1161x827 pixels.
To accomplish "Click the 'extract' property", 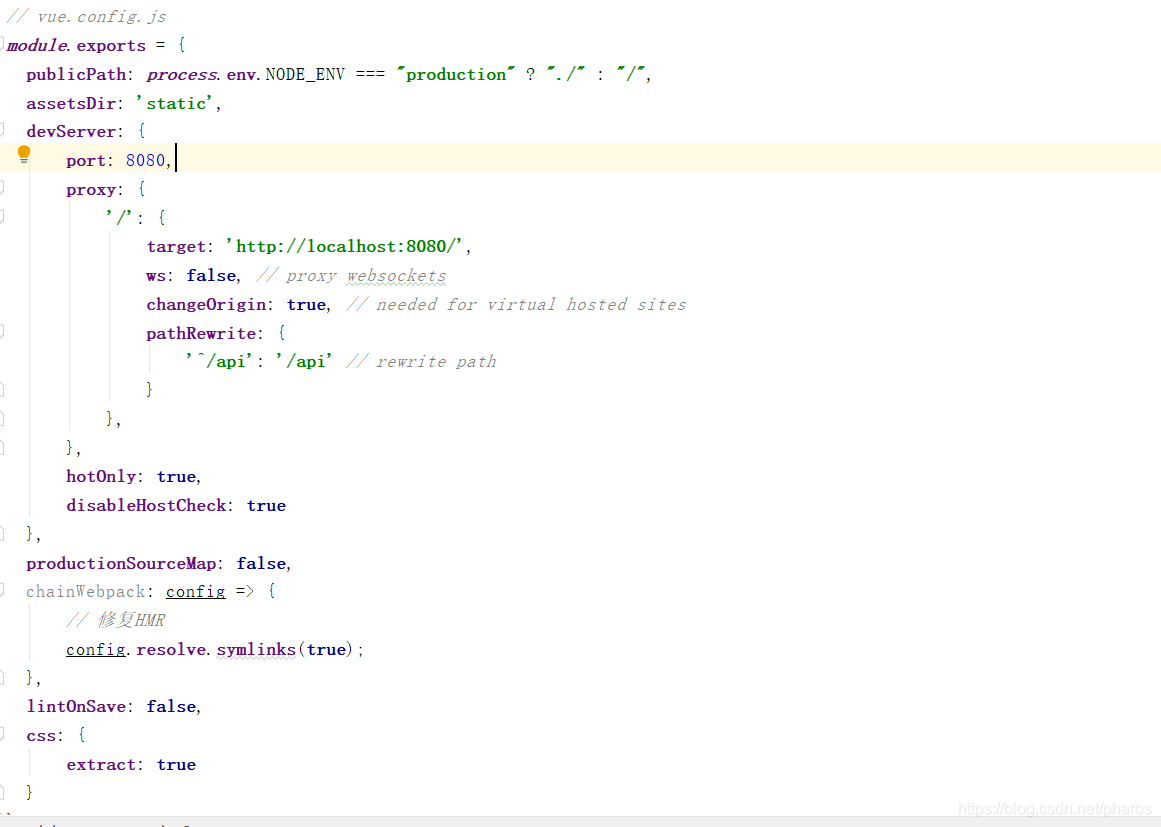I will [x=101, y=765].
